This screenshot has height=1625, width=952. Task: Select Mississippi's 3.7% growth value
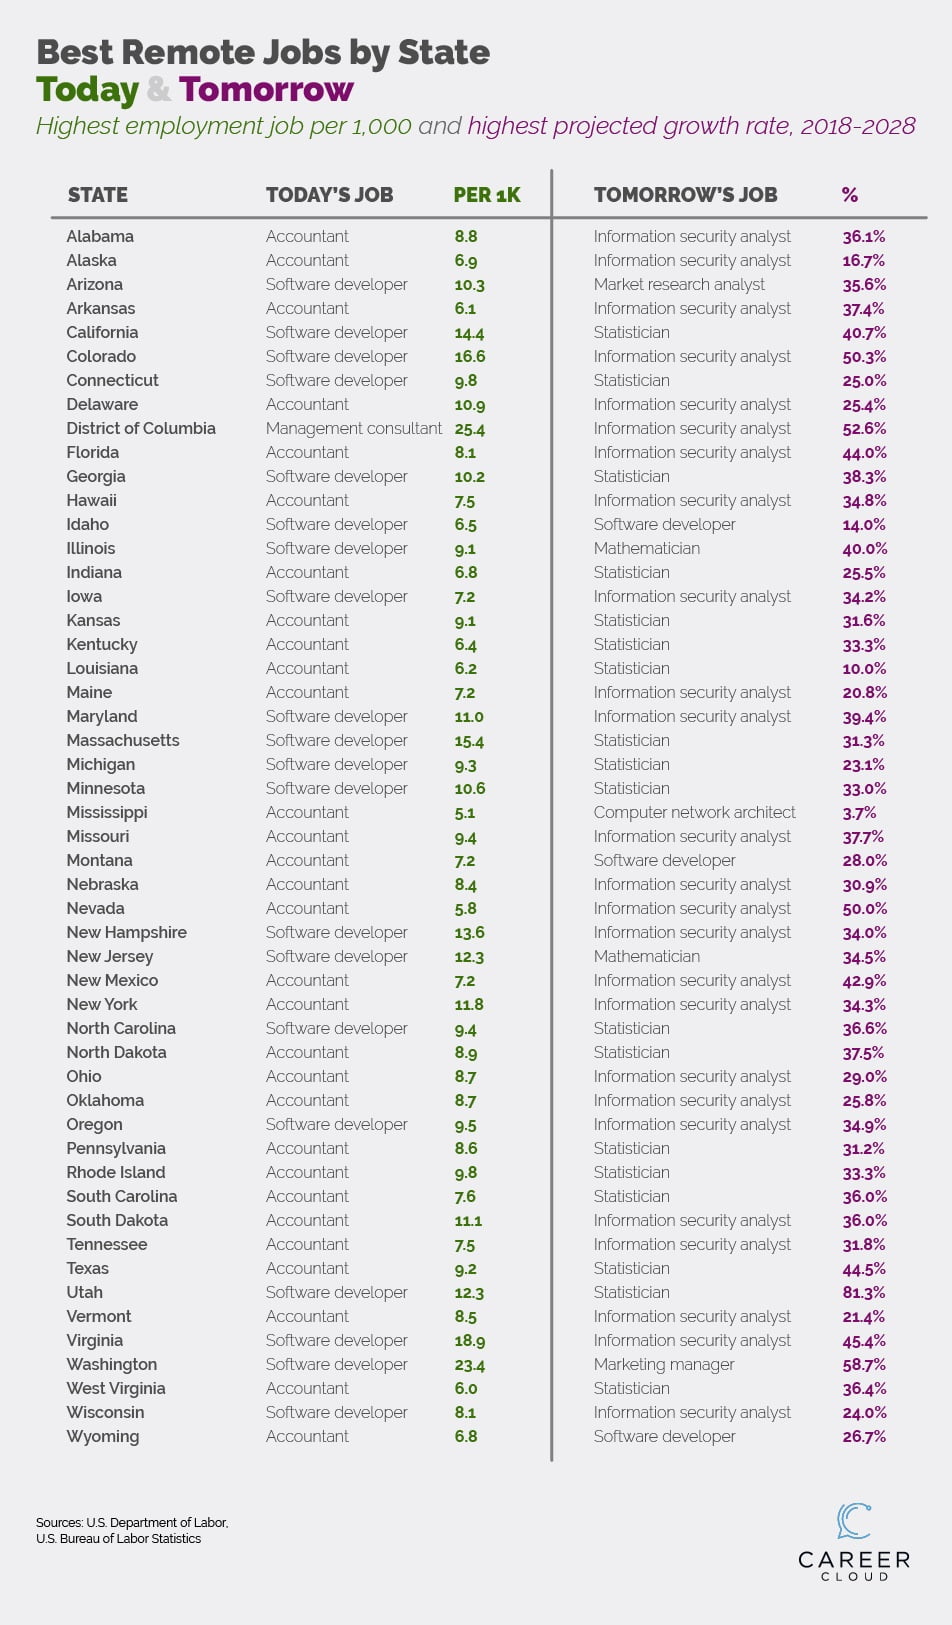point(859,812)
